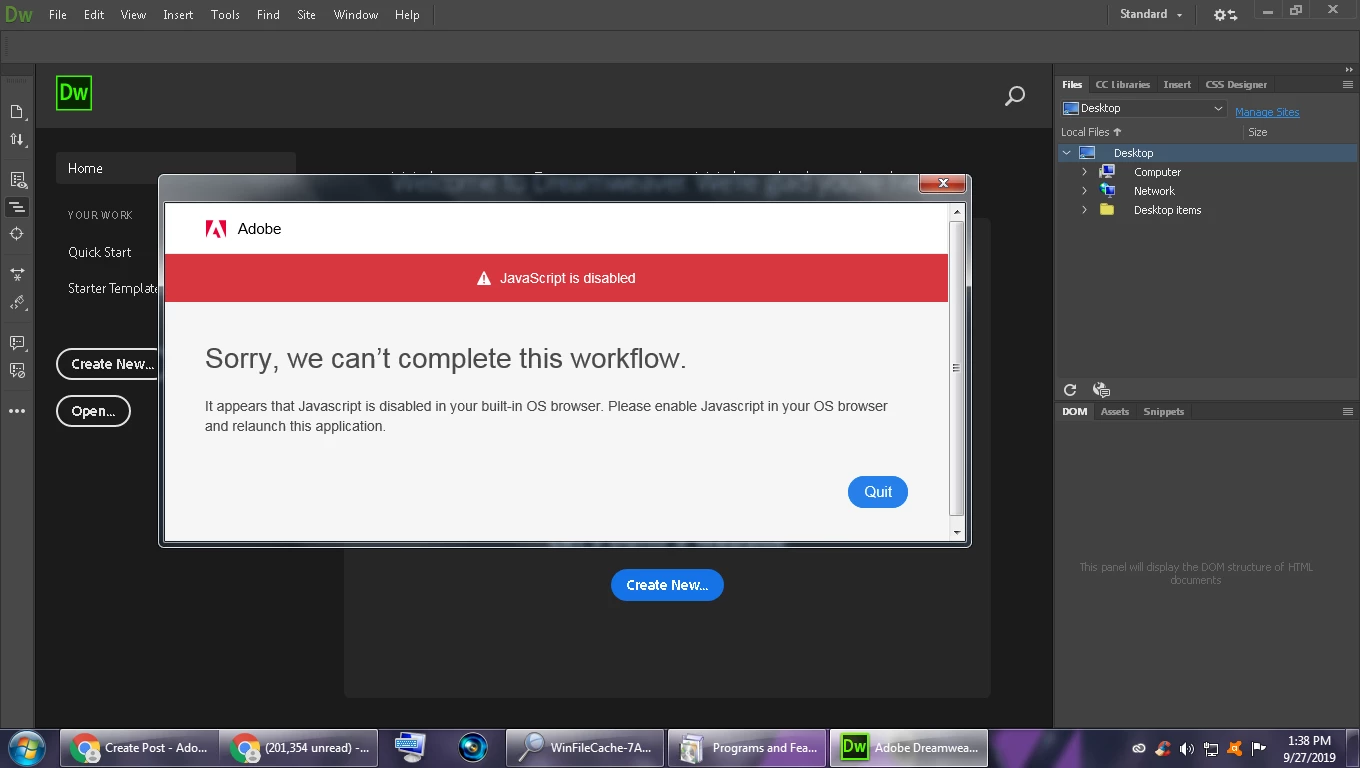Open the Site menu
The width and height of the screenshot is (1360, 768).
[x=306, y=15]
